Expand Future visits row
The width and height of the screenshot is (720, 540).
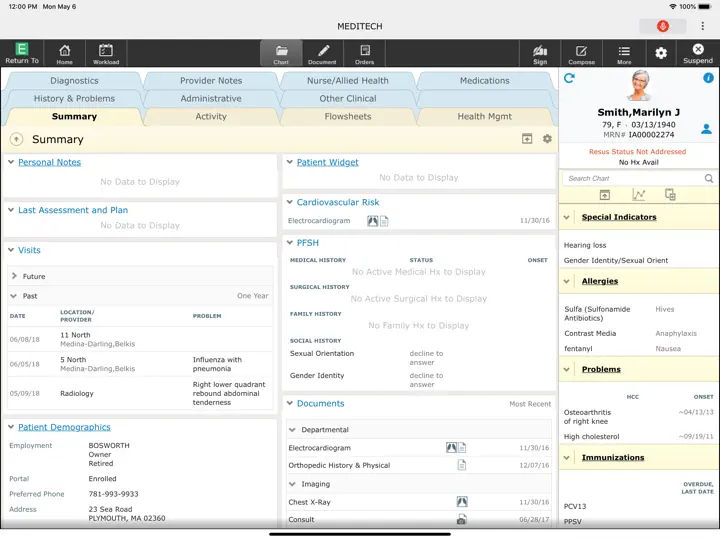pyautogui.click(x=14, y=276)
